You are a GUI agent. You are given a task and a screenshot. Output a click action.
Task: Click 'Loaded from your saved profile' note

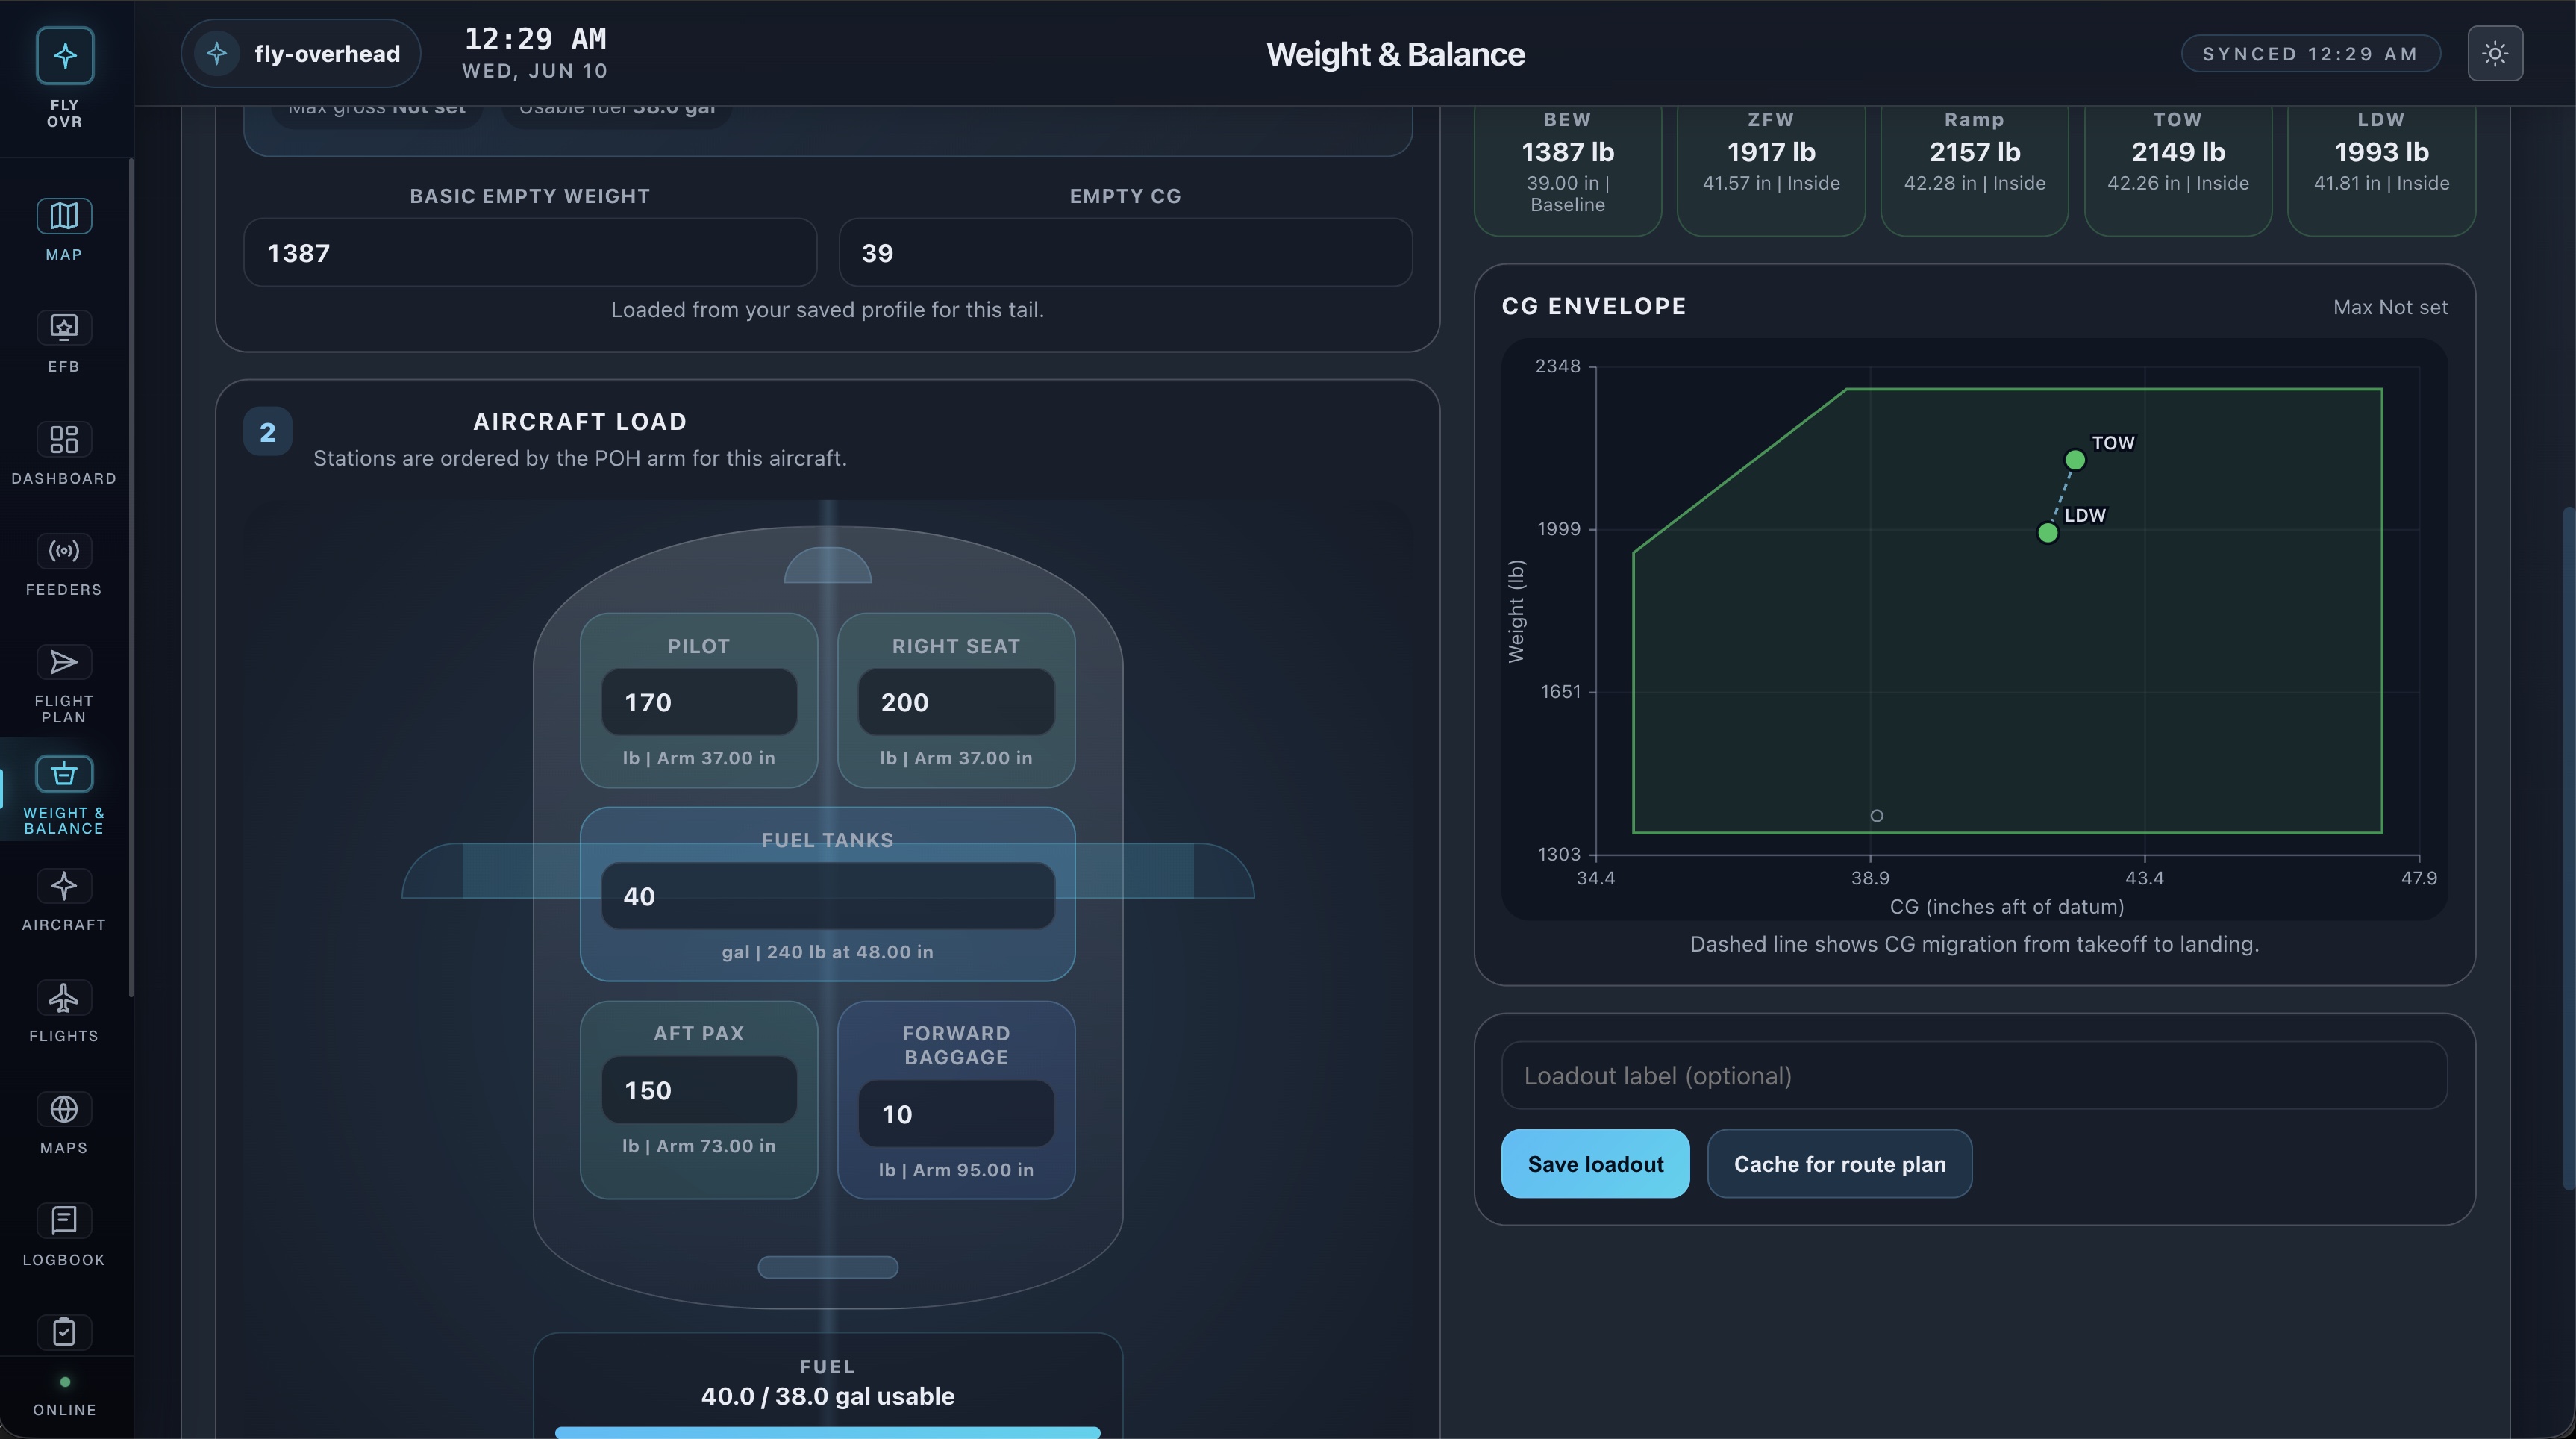click(x=828, y=310)
